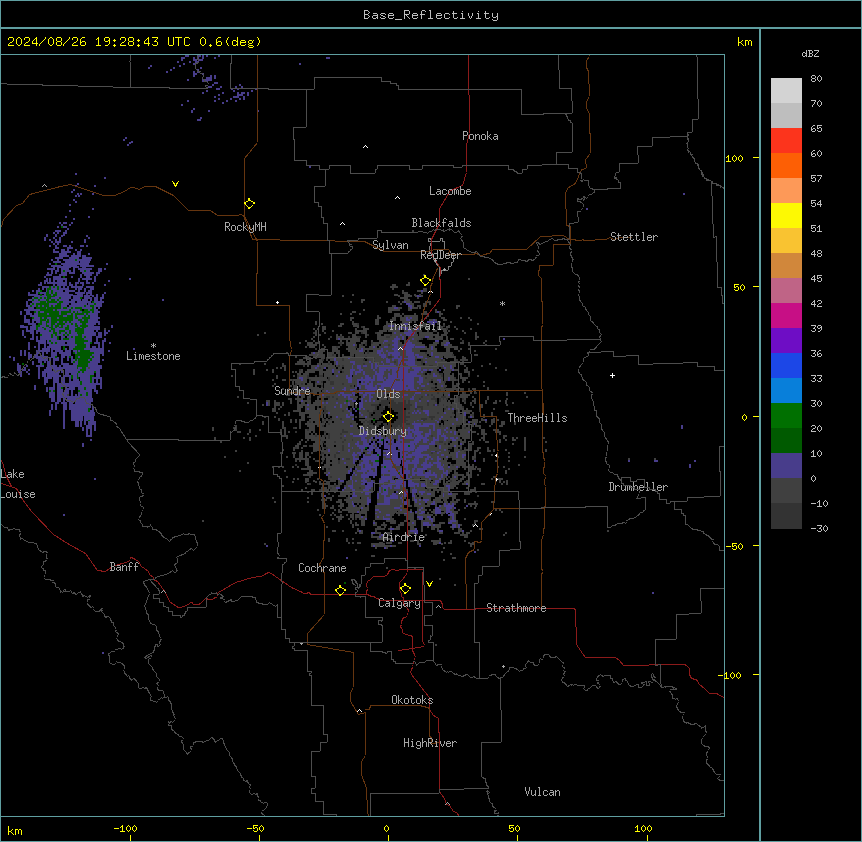Click the Strathmore label
The height and width of the screenshot is (842, 862).
click(516, 608)
